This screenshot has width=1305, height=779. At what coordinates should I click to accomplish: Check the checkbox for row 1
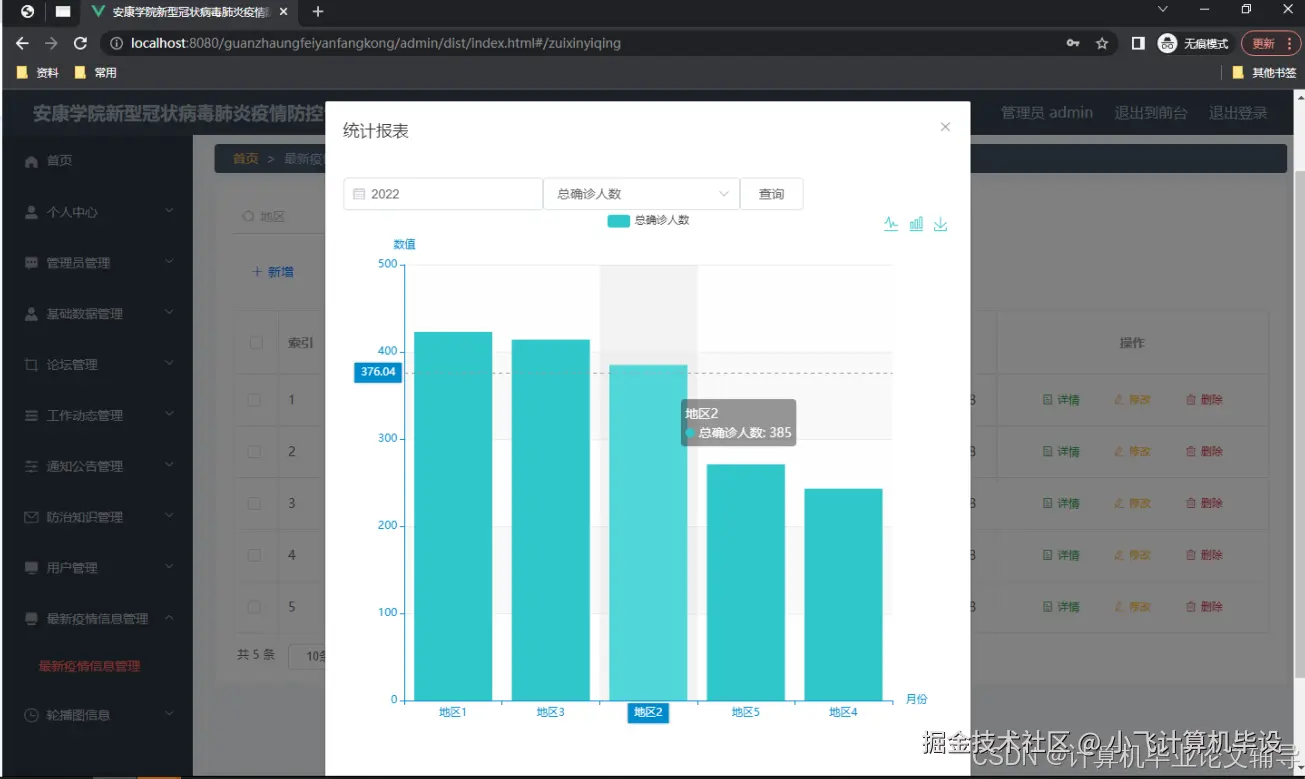coord(255,400)
